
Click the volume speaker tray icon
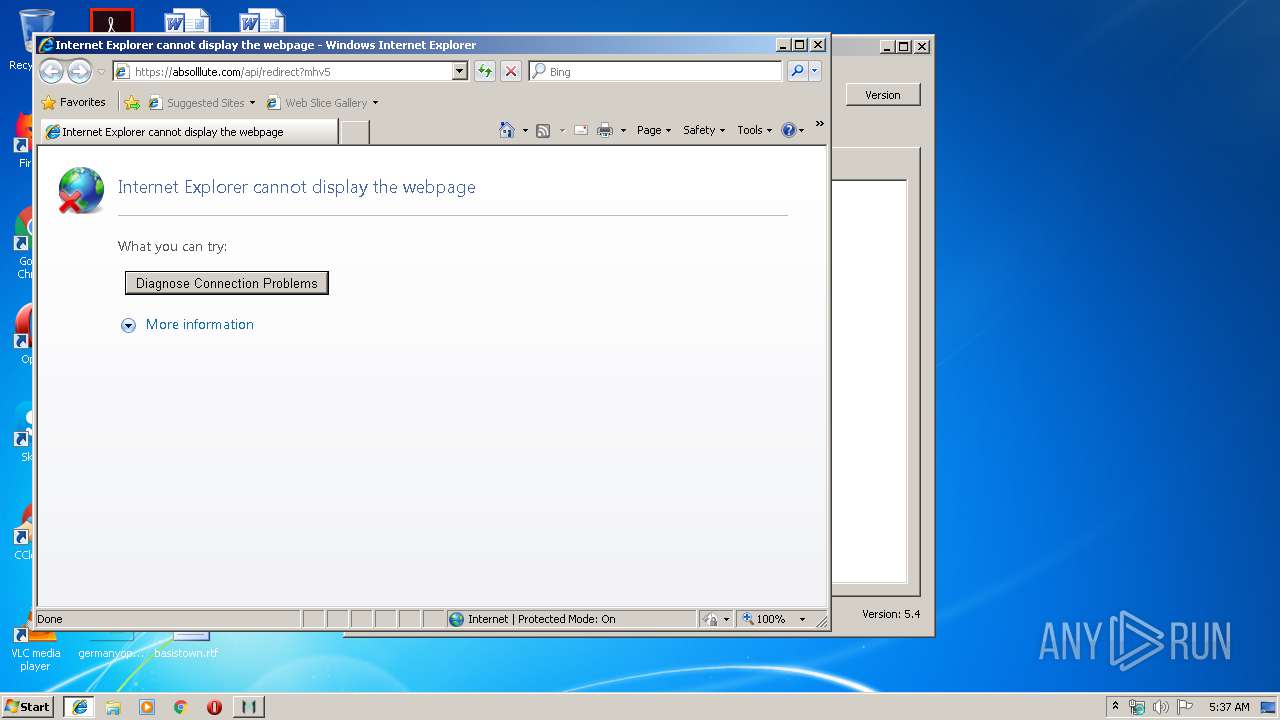coord(1161,707)
